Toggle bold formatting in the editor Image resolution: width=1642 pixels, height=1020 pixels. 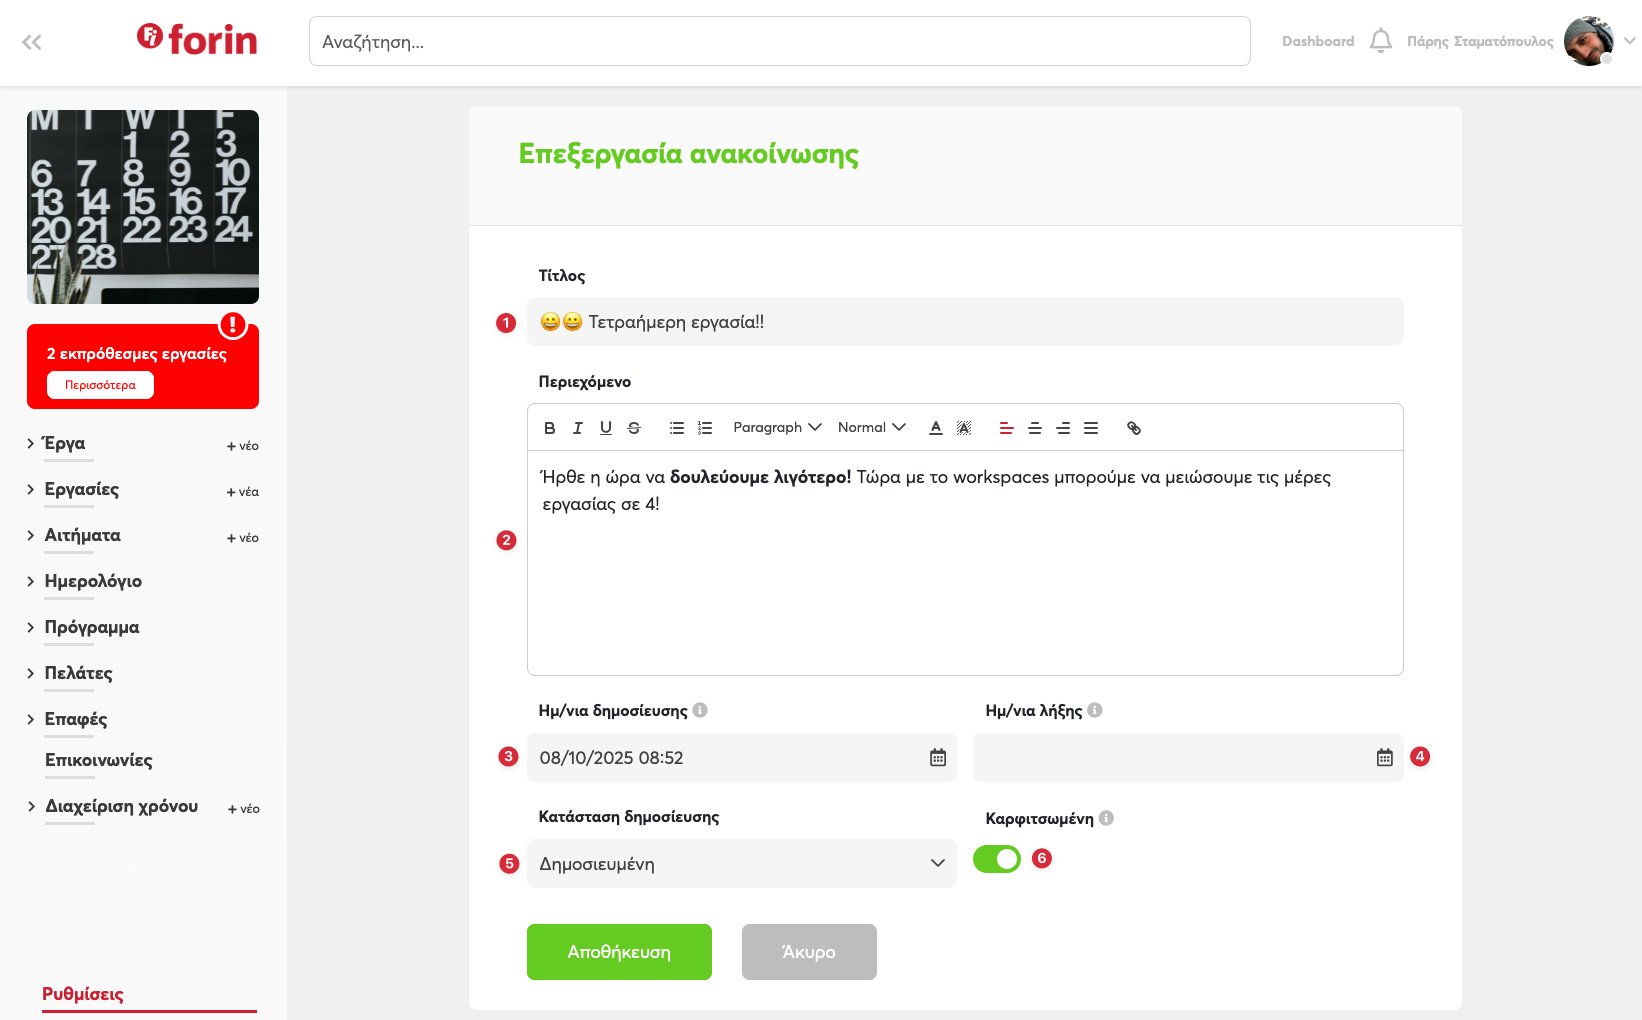[549, 428]
